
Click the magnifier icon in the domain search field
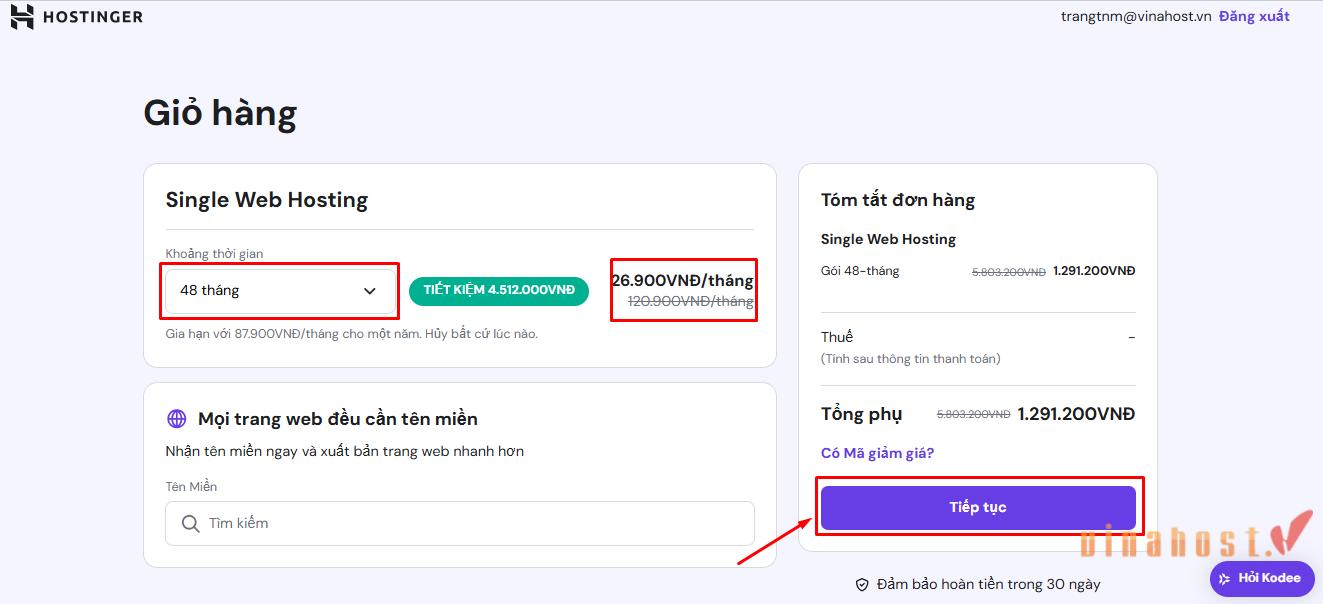pyautogui.click(x=190, y=523)
